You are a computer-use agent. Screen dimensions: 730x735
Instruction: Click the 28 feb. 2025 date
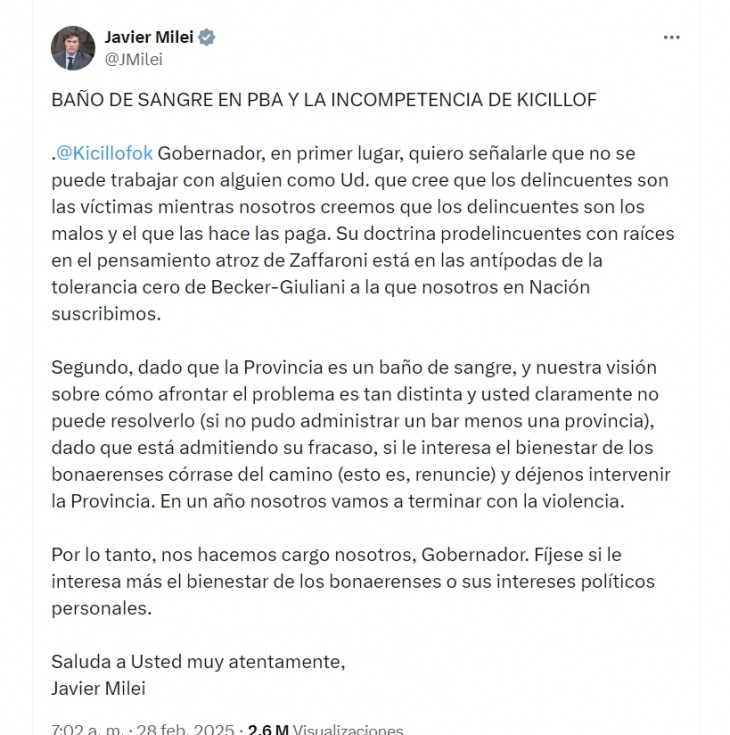click(x=185, y=729)
